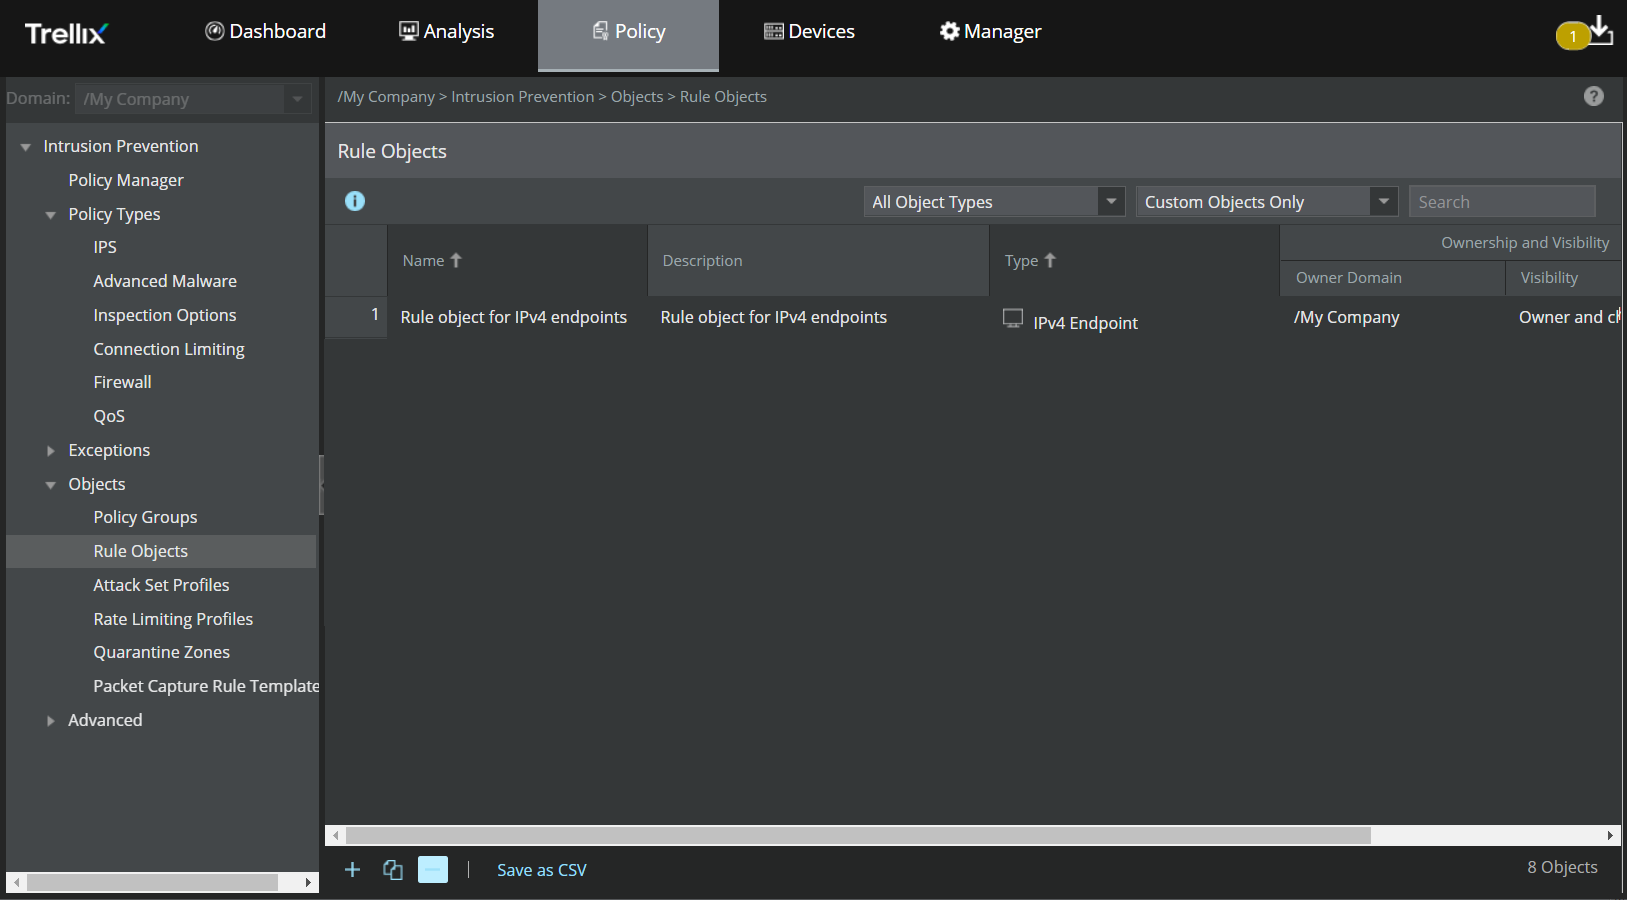Expand the Advanced tree node

(x=51, y=721)
